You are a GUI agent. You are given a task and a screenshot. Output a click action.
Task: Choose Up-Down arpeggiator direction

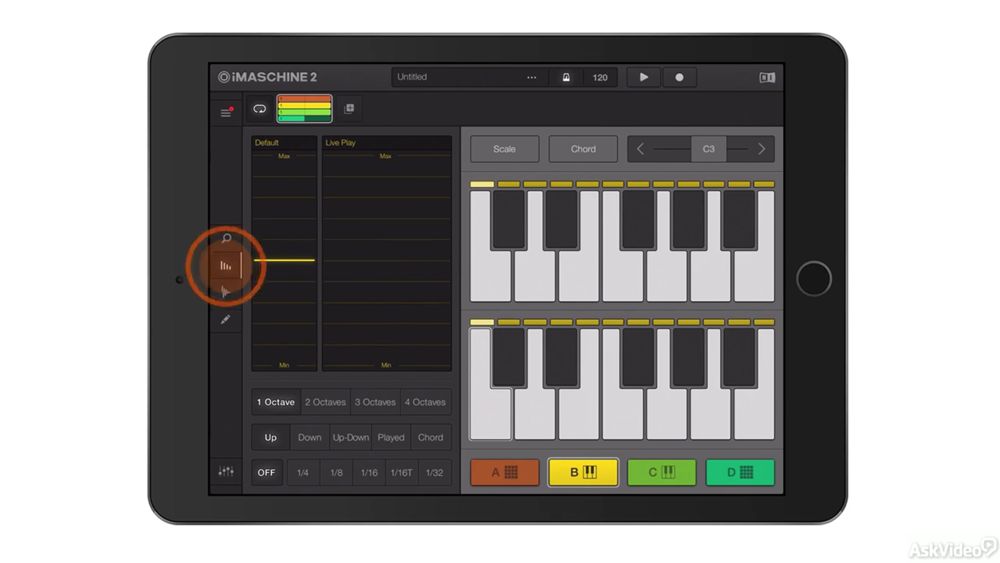click(x=351, y=437)
